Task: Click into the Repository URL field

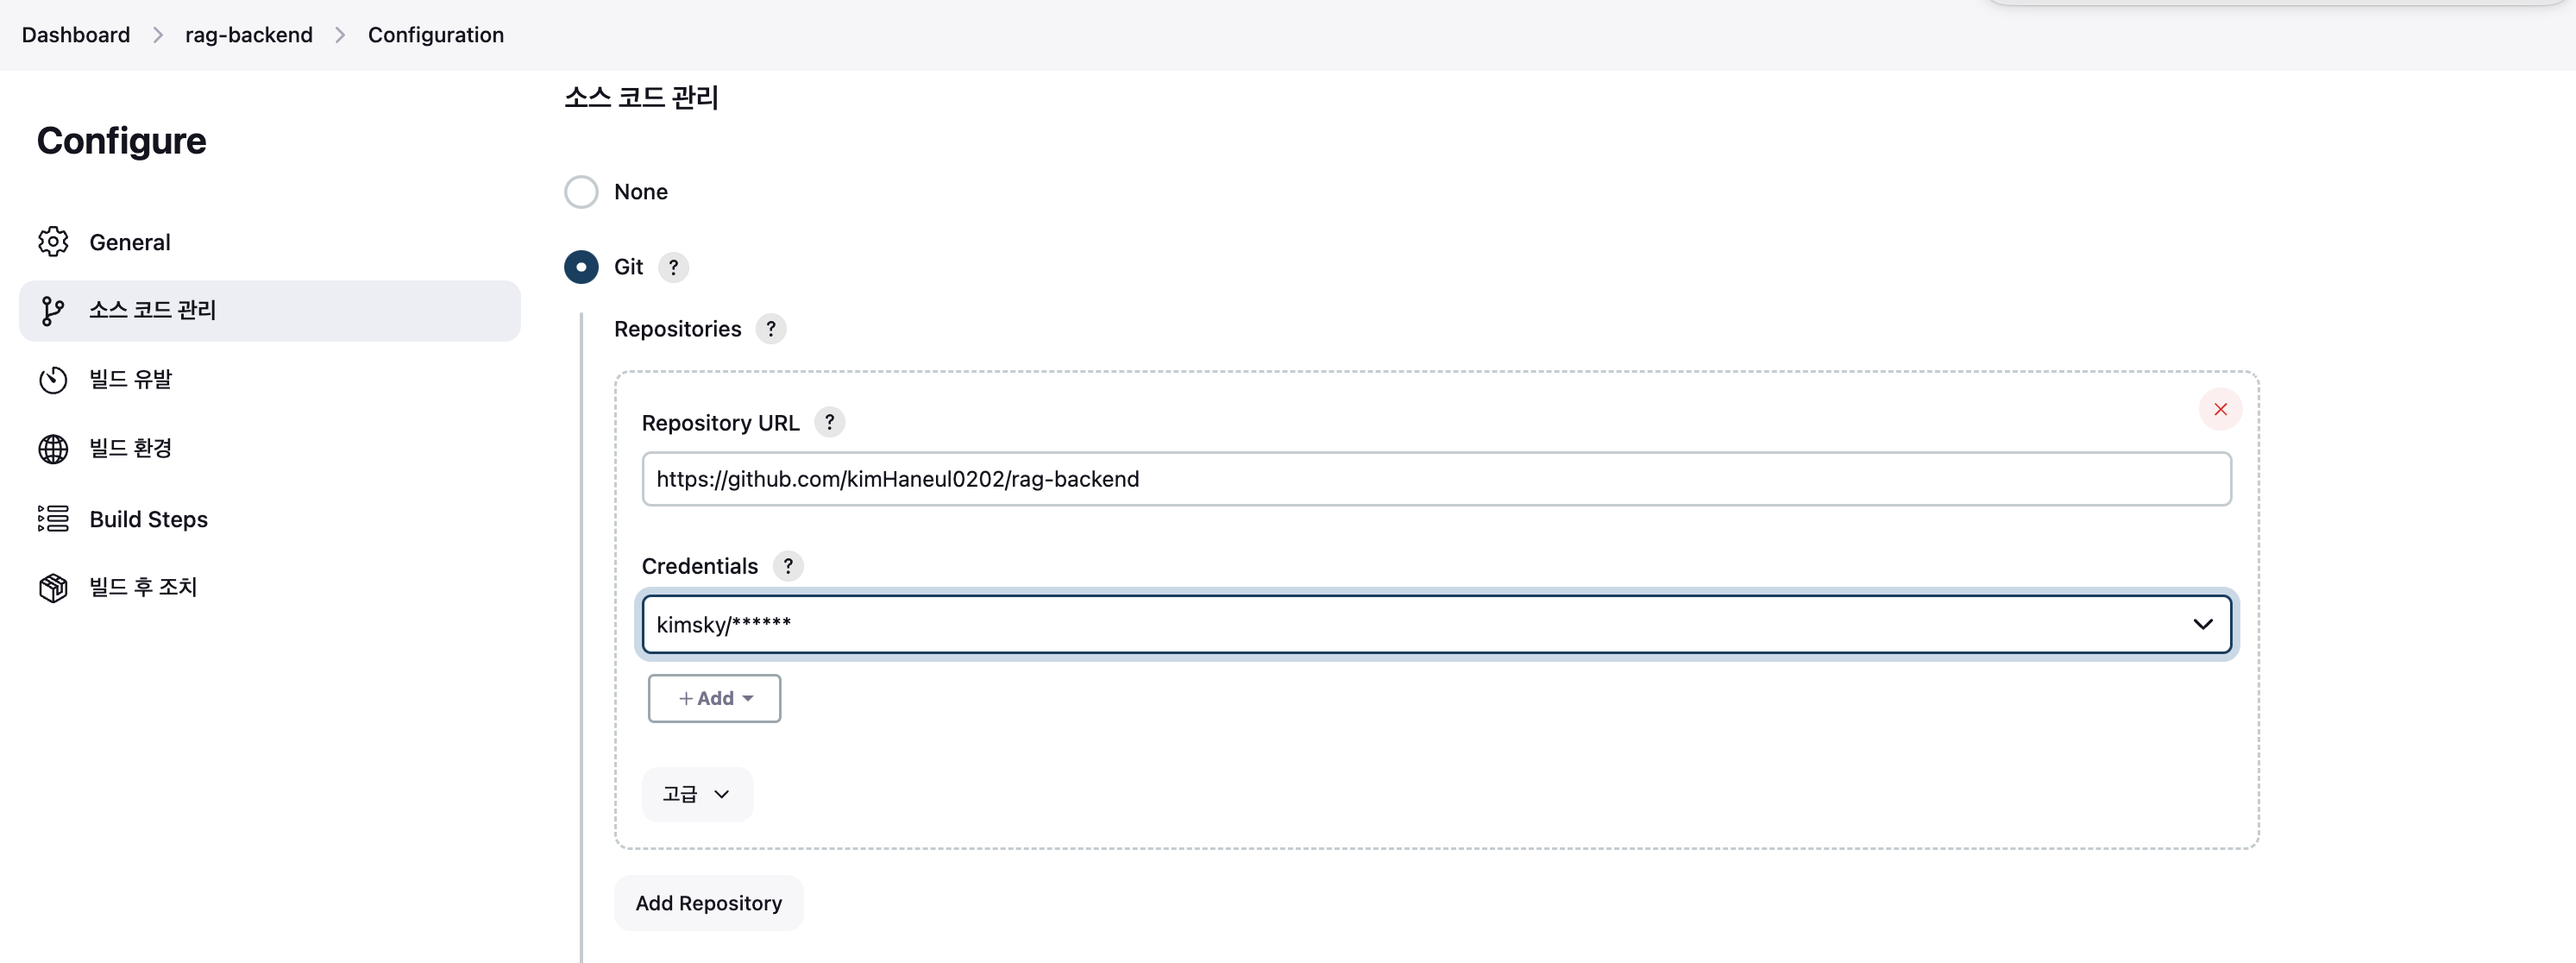Action: tap(1436, 479)
